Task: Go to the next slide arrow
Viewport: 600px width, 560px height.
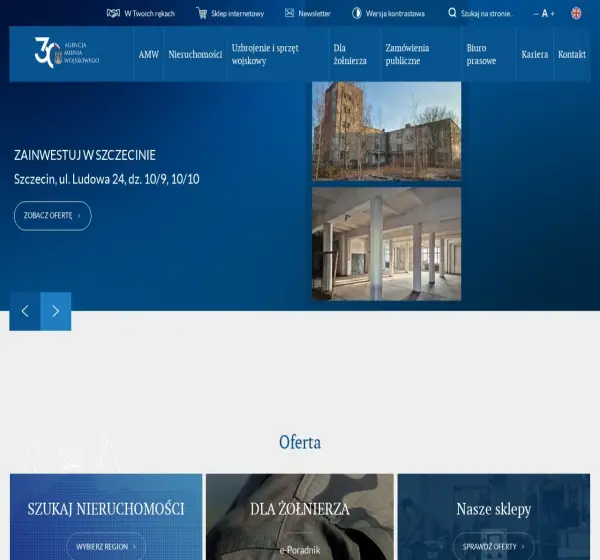Action: tap(56, 311)
